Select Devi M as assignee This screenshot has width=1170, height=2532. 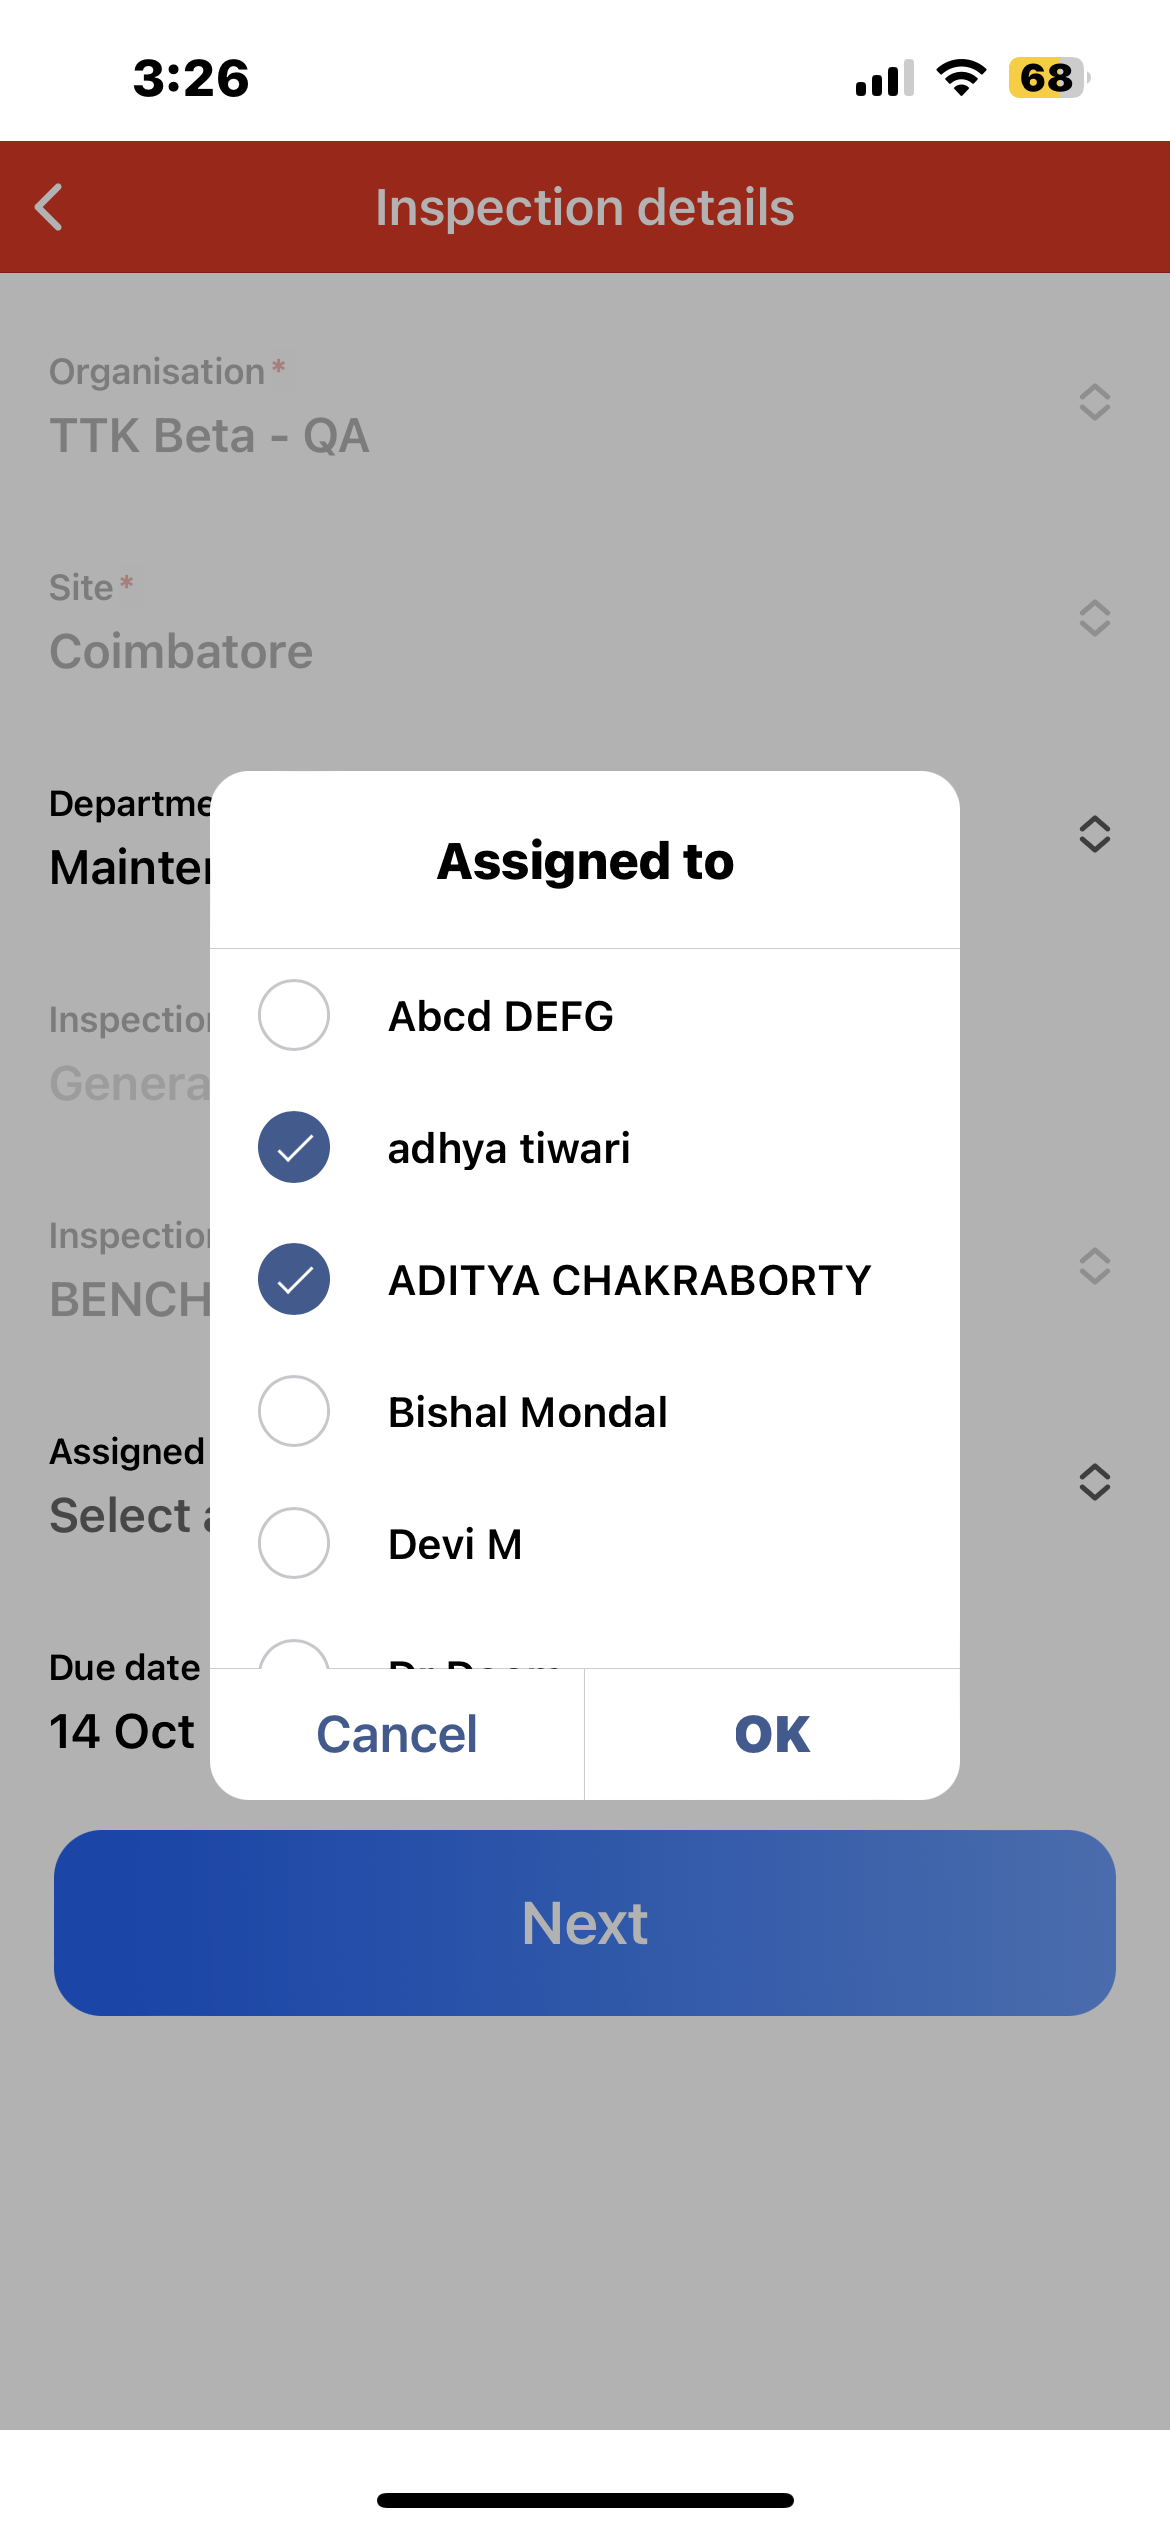(x=294, y=1543)
